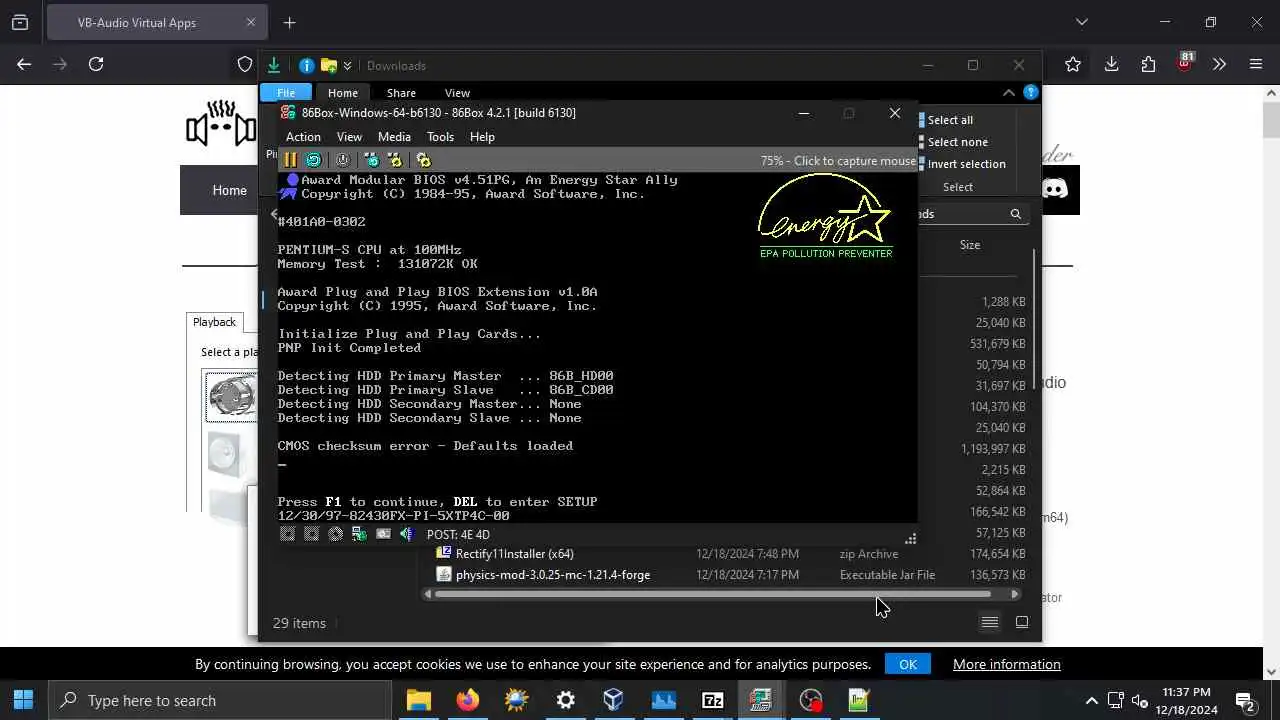Click the shield tracking protection icon

tap(245, 64)
